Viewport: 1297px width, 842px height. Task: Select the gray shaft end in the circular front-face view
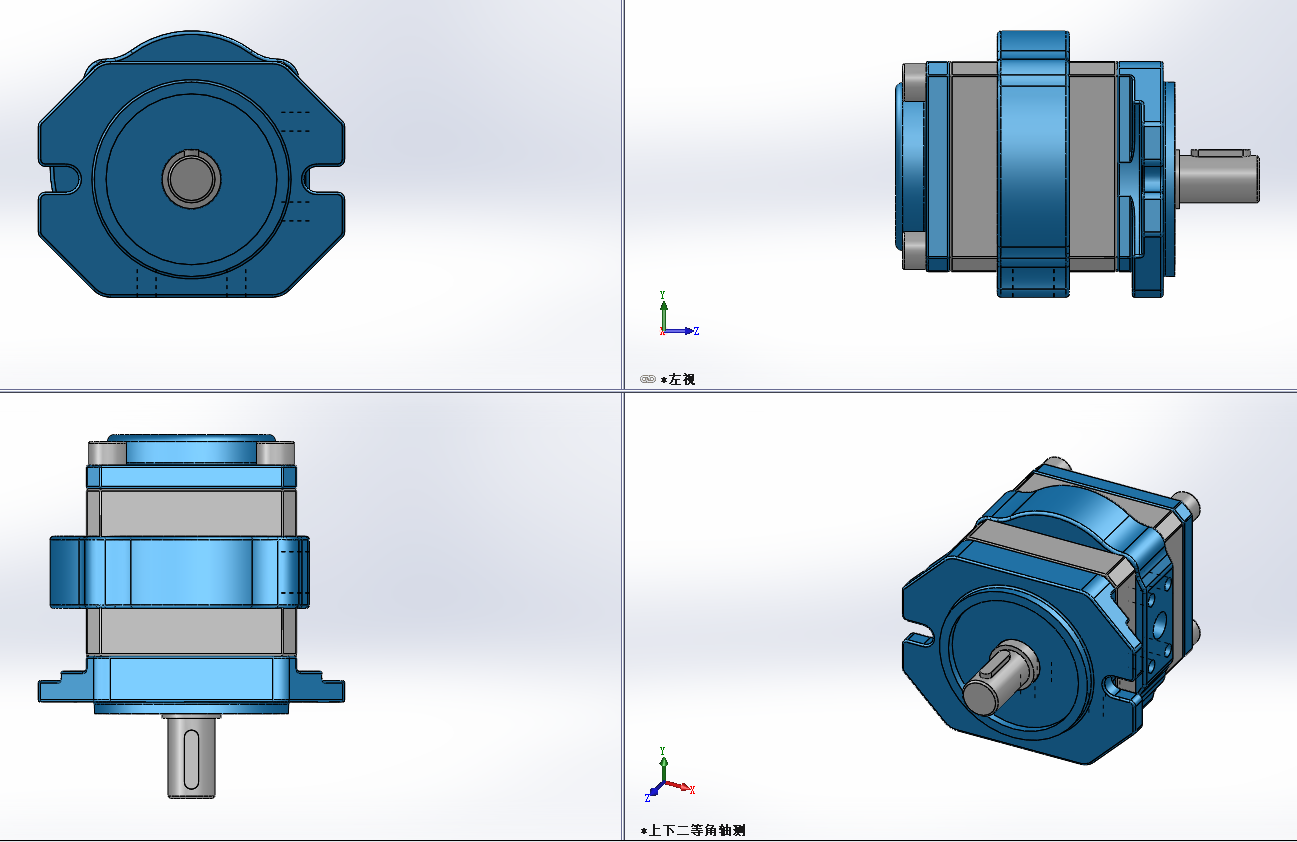click(191, 179)
